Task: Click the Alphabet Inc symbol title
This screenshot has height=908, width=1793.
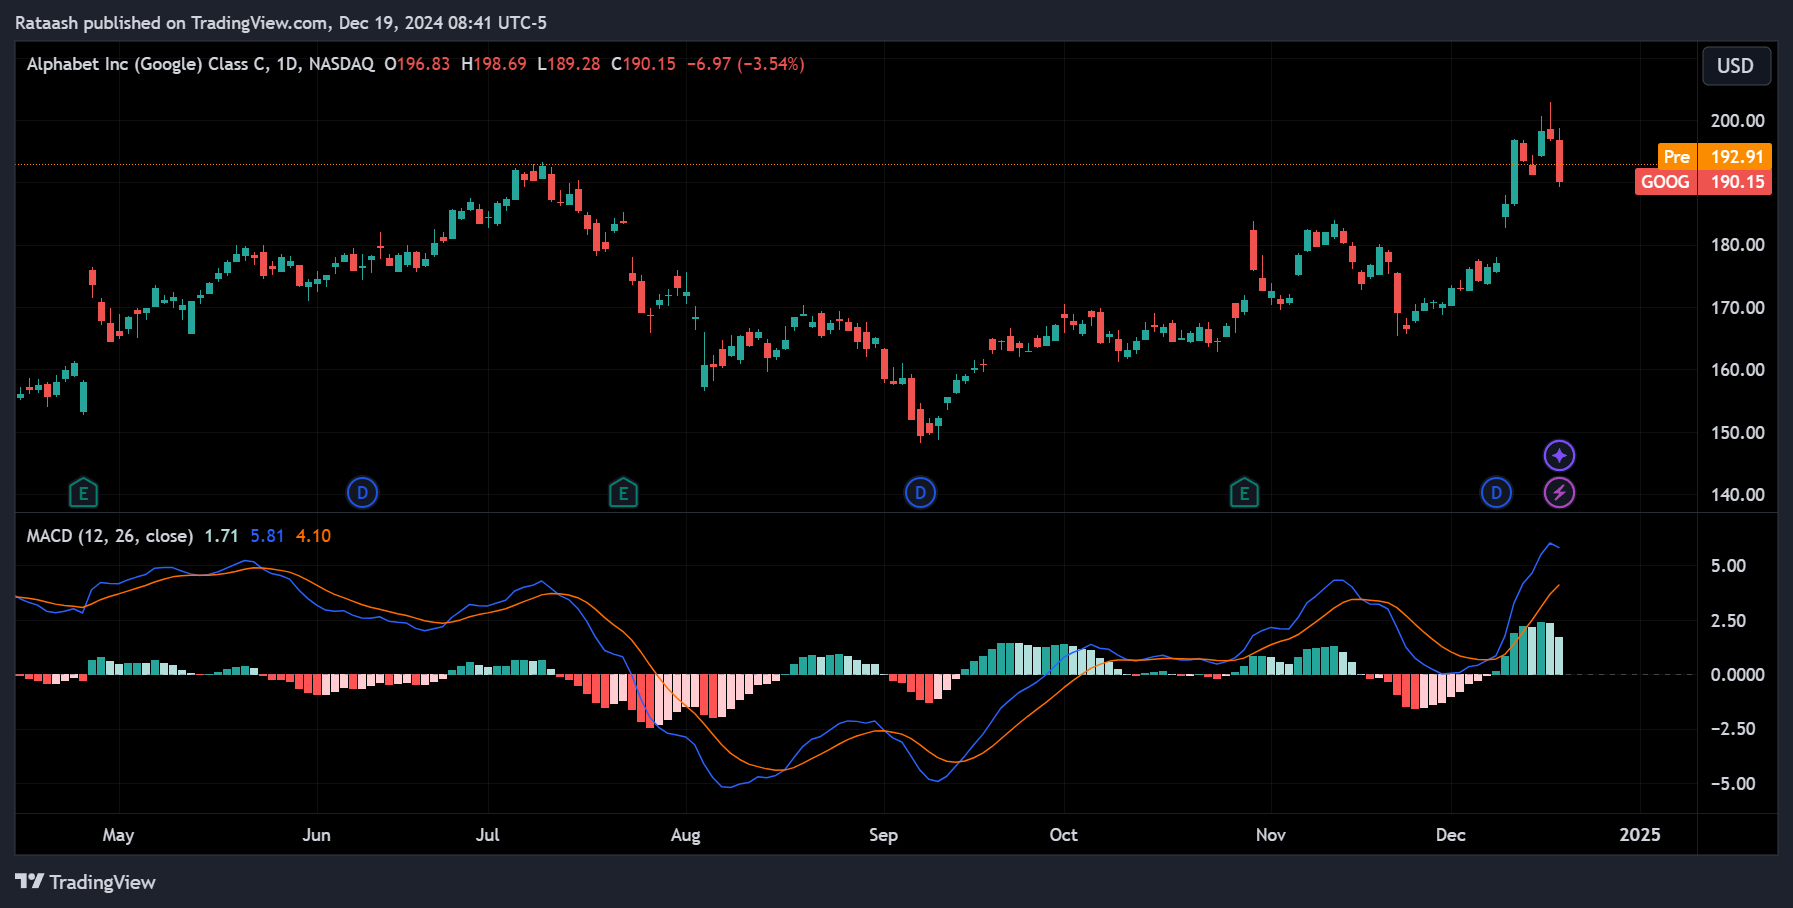Action: [200, 64]
